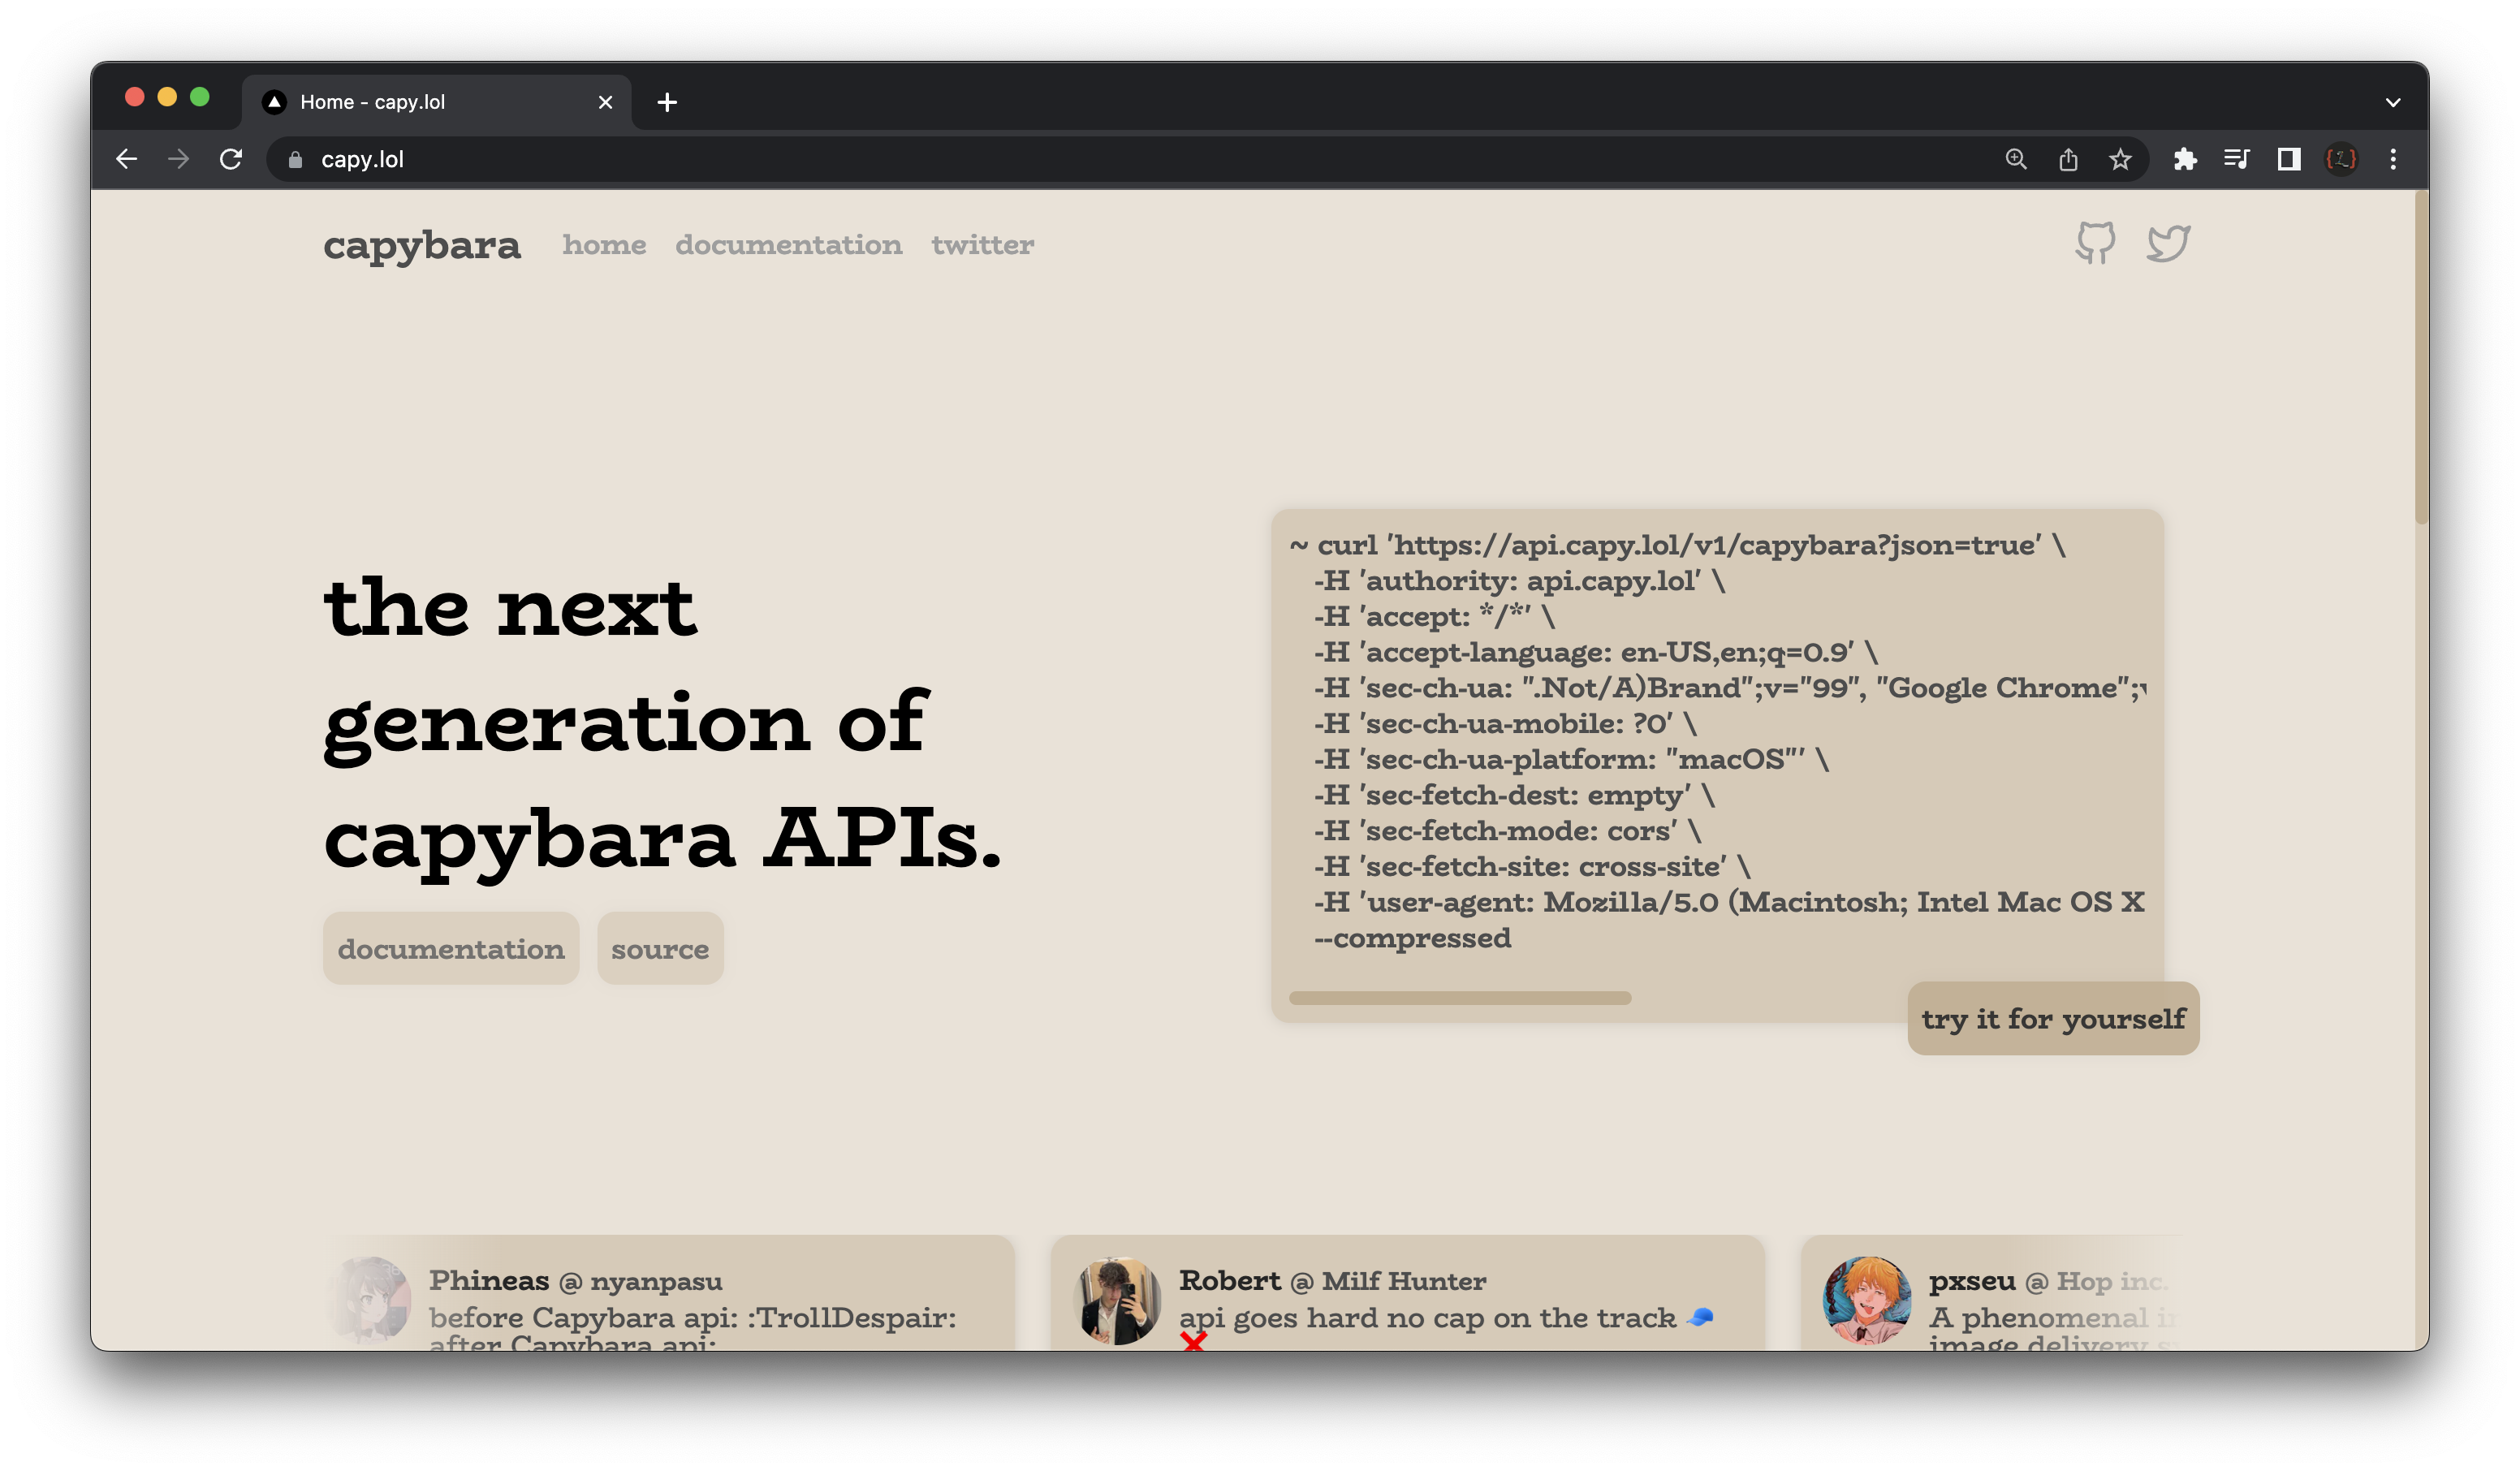Click the 'accept-language' header line

click(1595, 652)
